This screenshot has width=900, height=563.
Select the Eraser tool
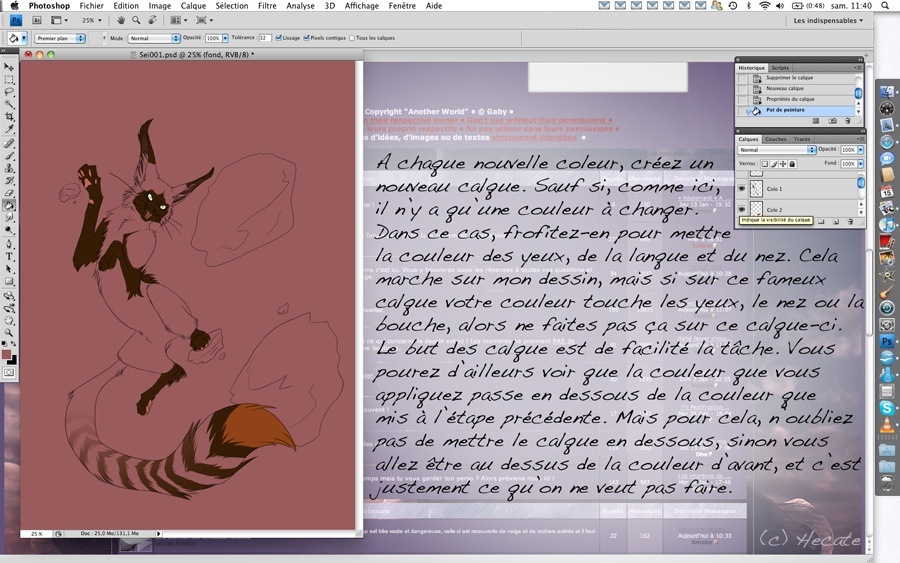coord(9,193)
